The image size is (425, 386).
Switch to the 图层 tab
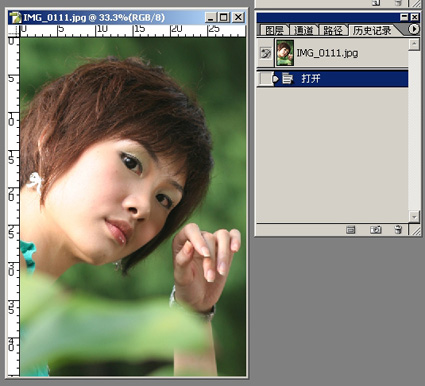click(x=274, y=30)
